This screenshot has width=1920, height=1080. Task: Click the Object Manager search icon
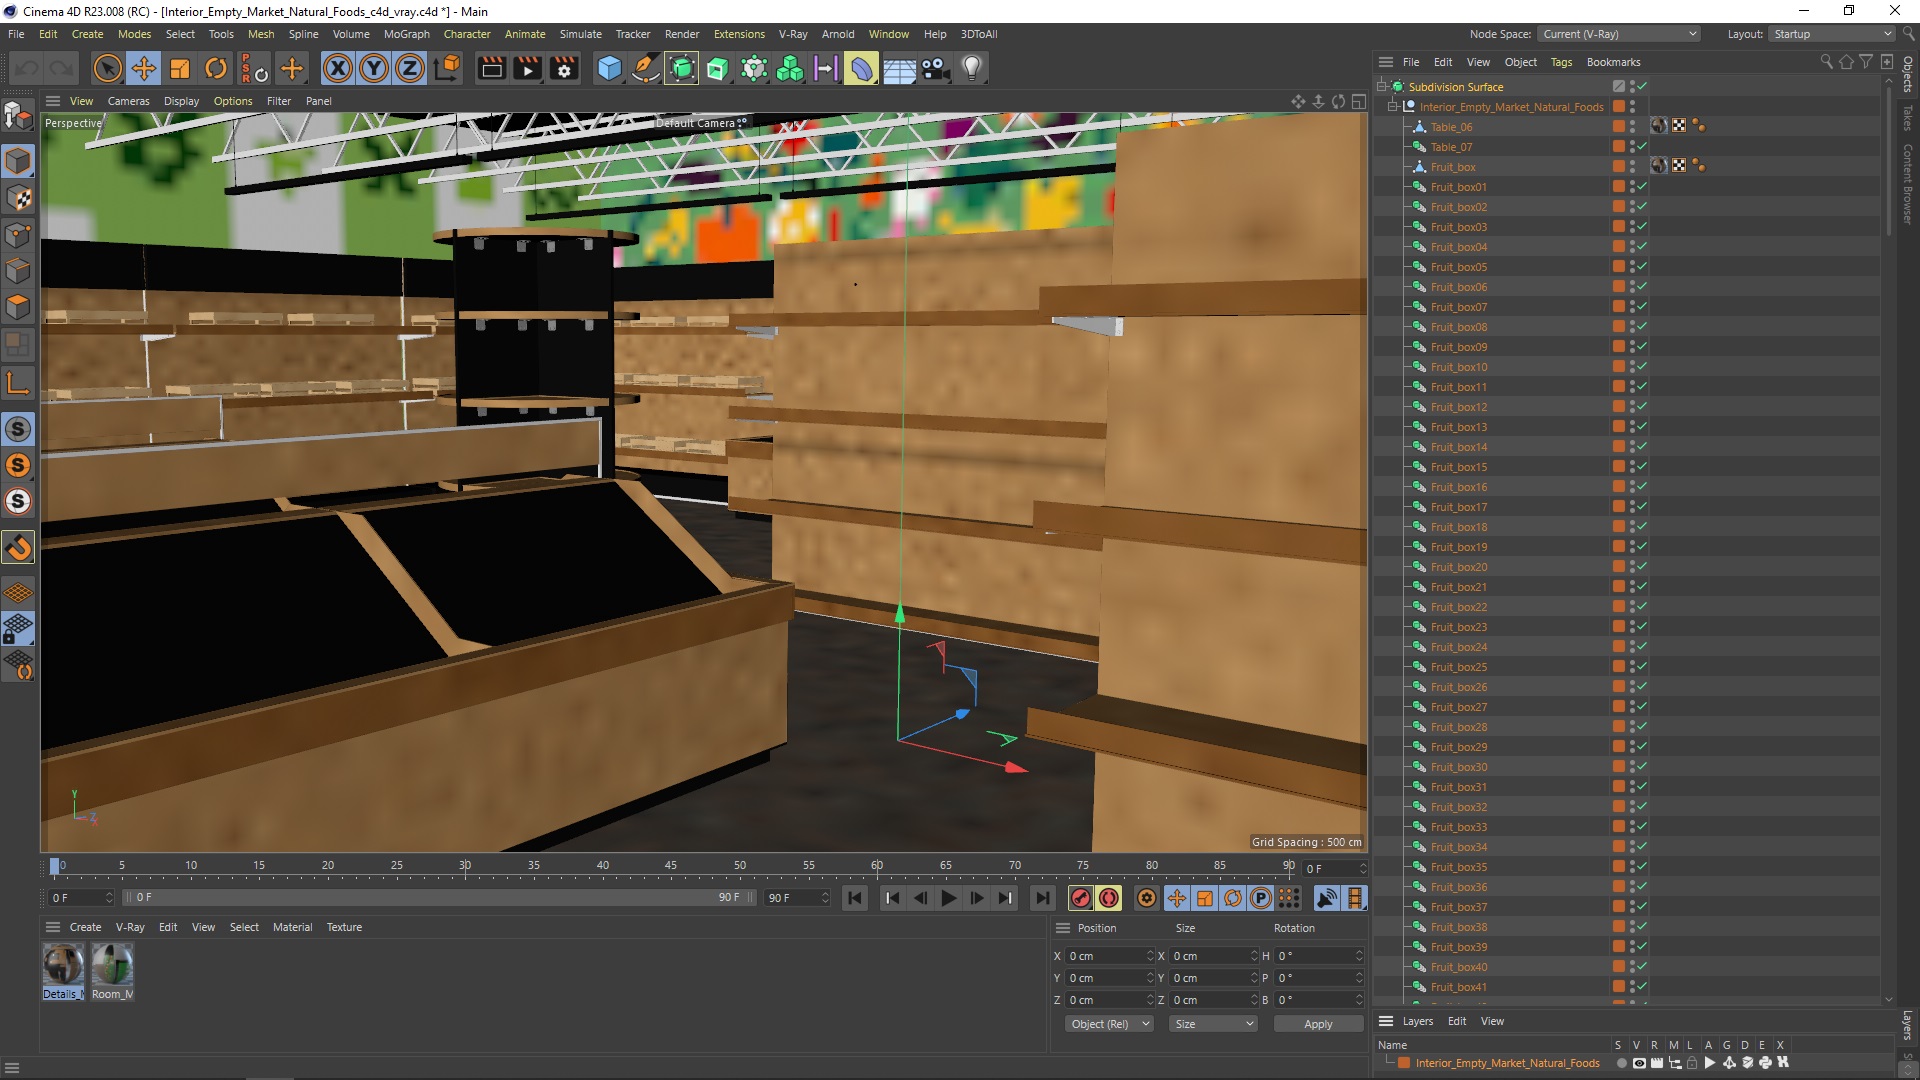[1826, 62]
